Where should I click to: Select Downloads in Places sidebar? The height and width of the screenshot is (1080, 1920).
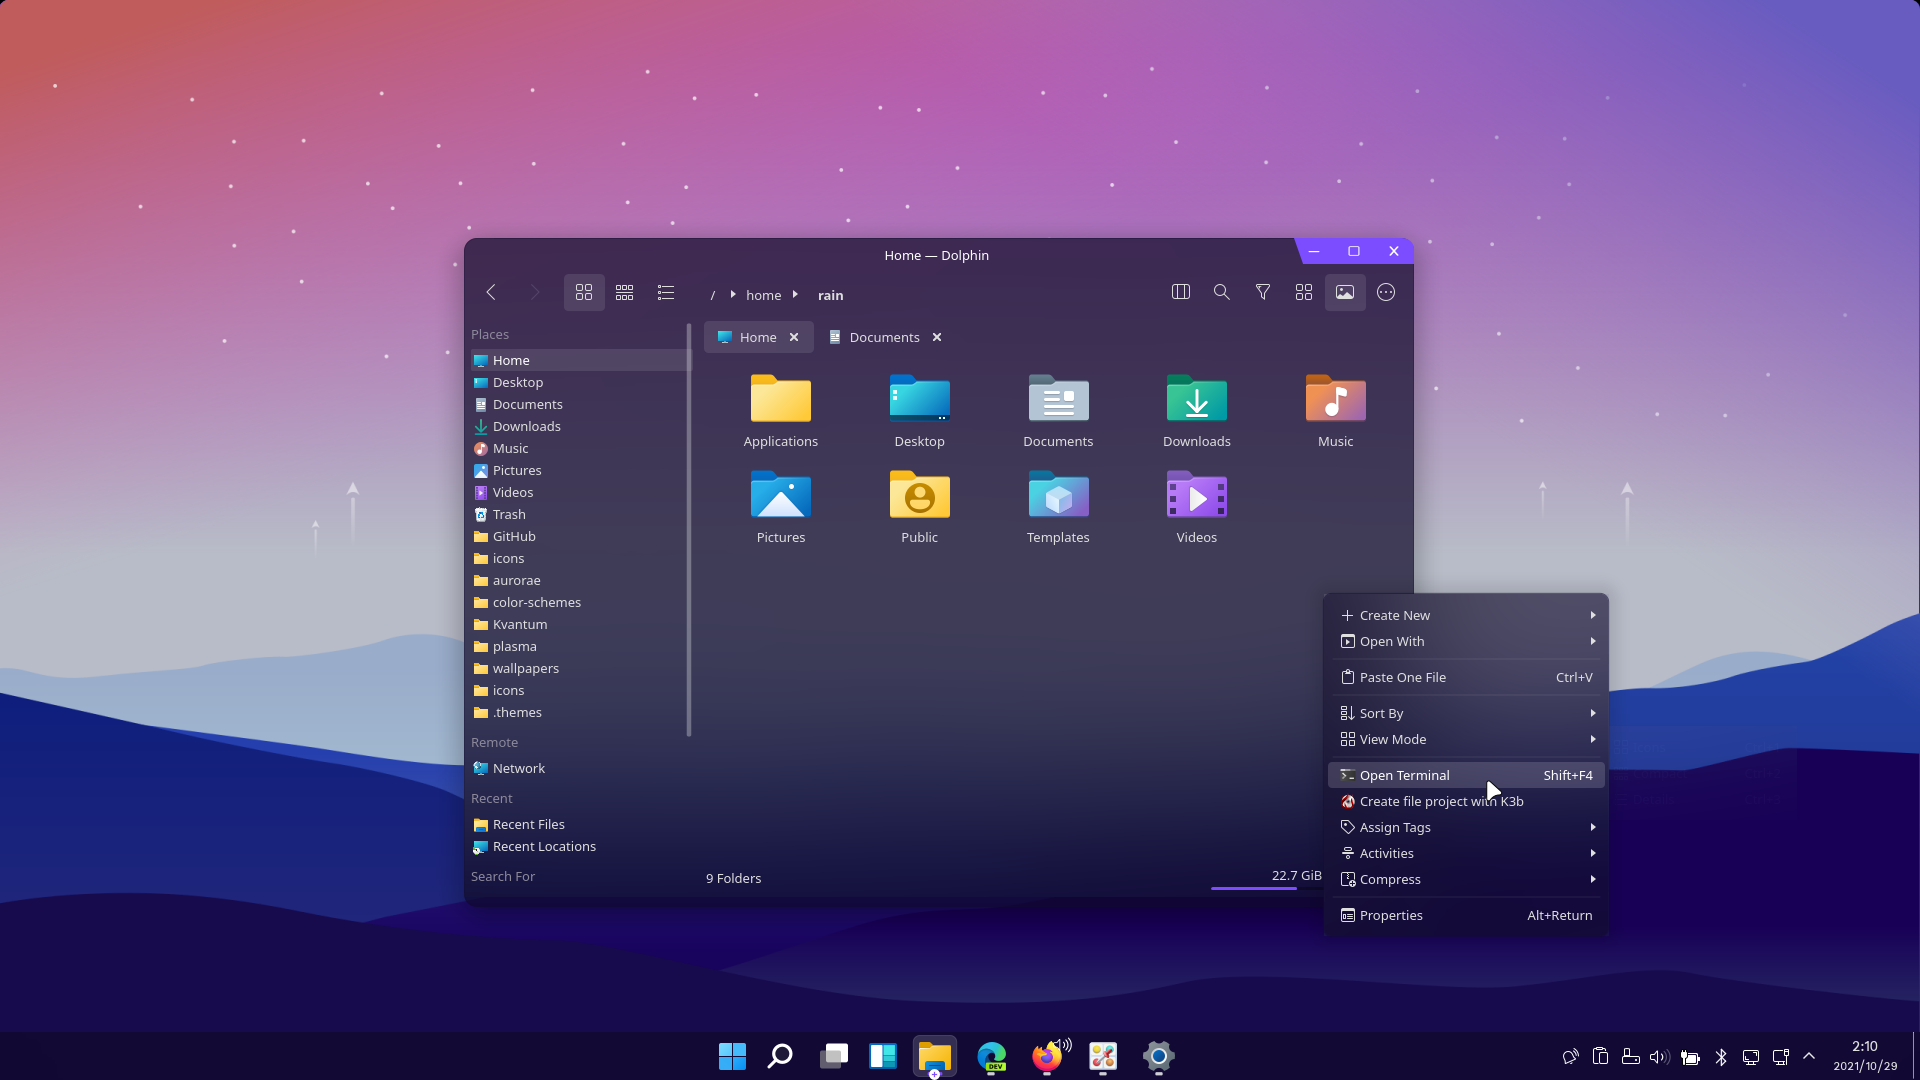(x=578, y=426)
